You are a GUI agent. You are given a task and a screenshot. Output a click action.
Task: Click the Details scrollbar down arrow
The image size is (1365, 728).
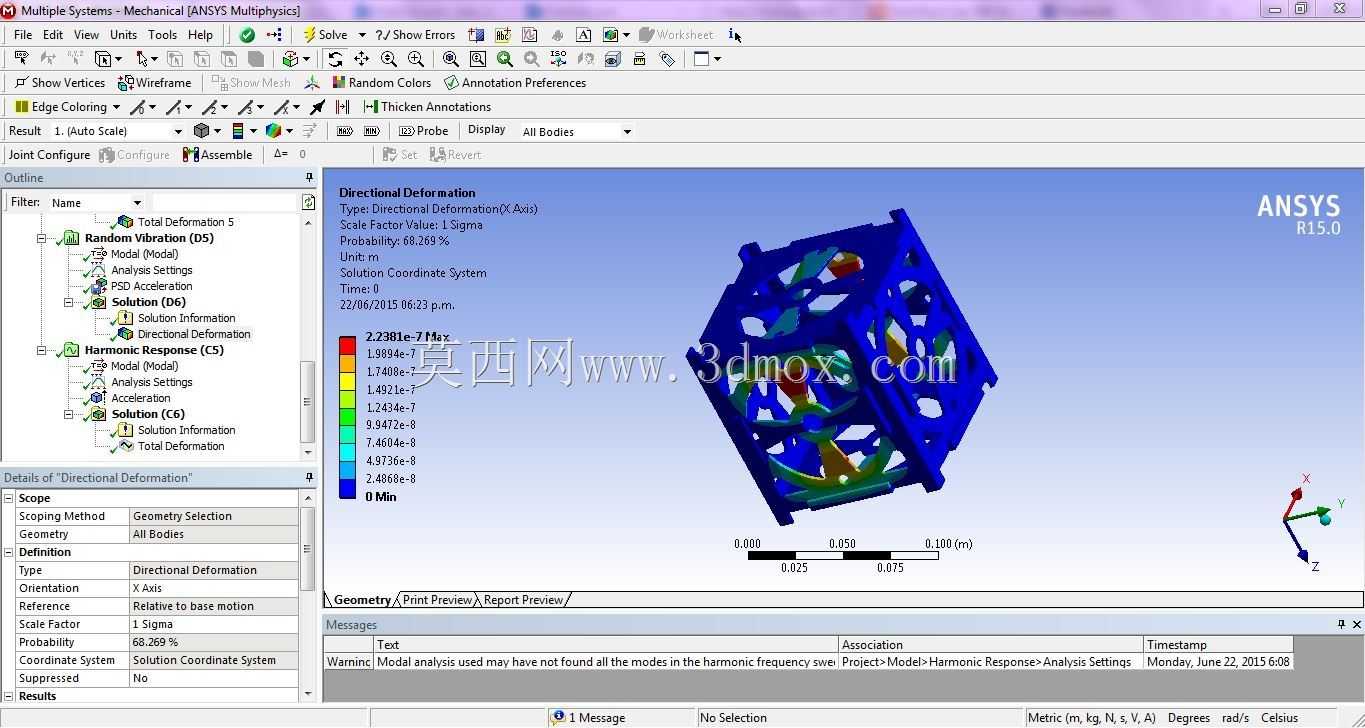307,693
